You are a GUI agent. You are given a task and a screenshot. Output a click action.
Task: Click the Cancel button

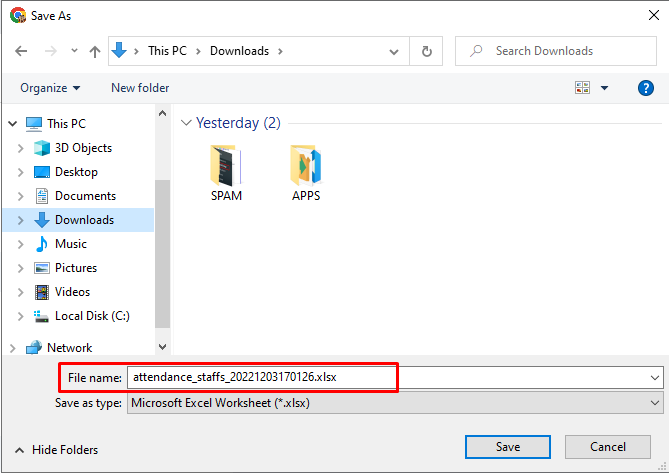608,447
